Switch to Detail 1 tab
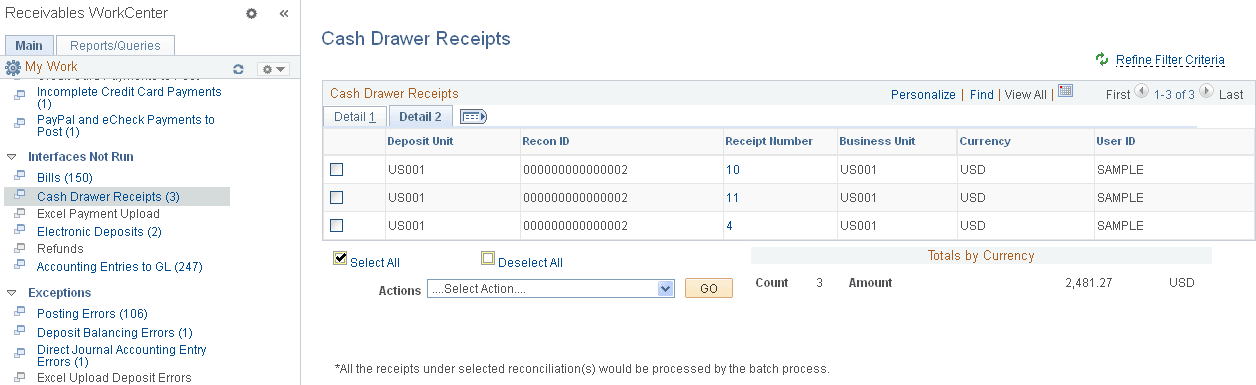 point(355,117)
